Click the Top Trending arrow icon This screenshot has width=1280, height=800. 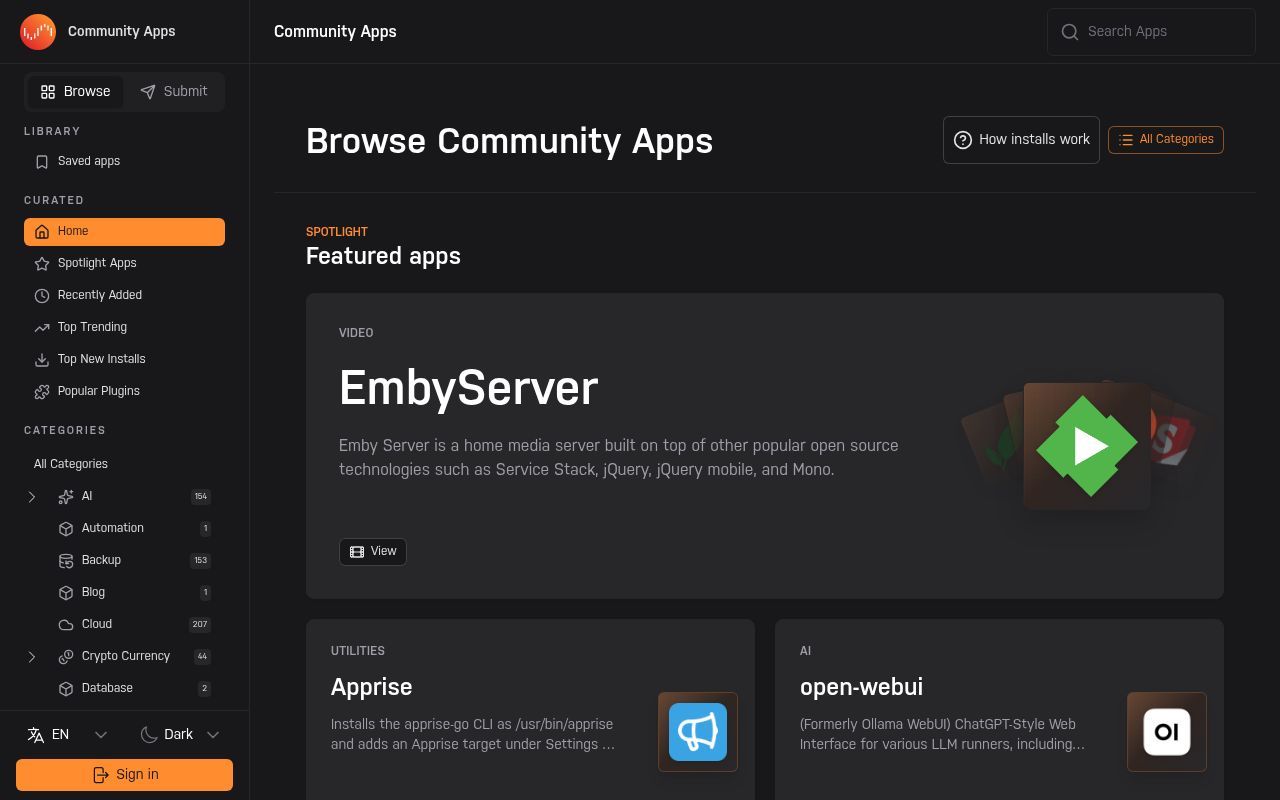(42, 328)
